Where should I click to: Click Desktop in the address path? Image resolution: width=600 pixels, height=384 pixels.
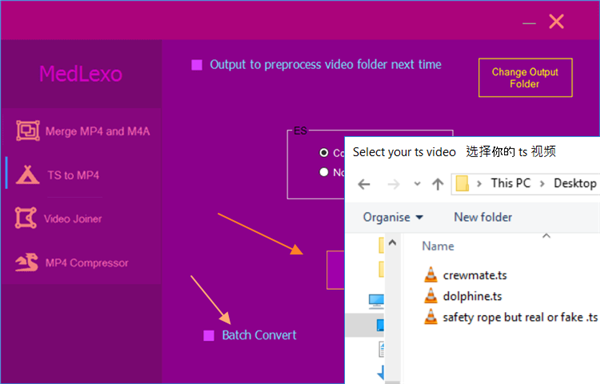575,183
